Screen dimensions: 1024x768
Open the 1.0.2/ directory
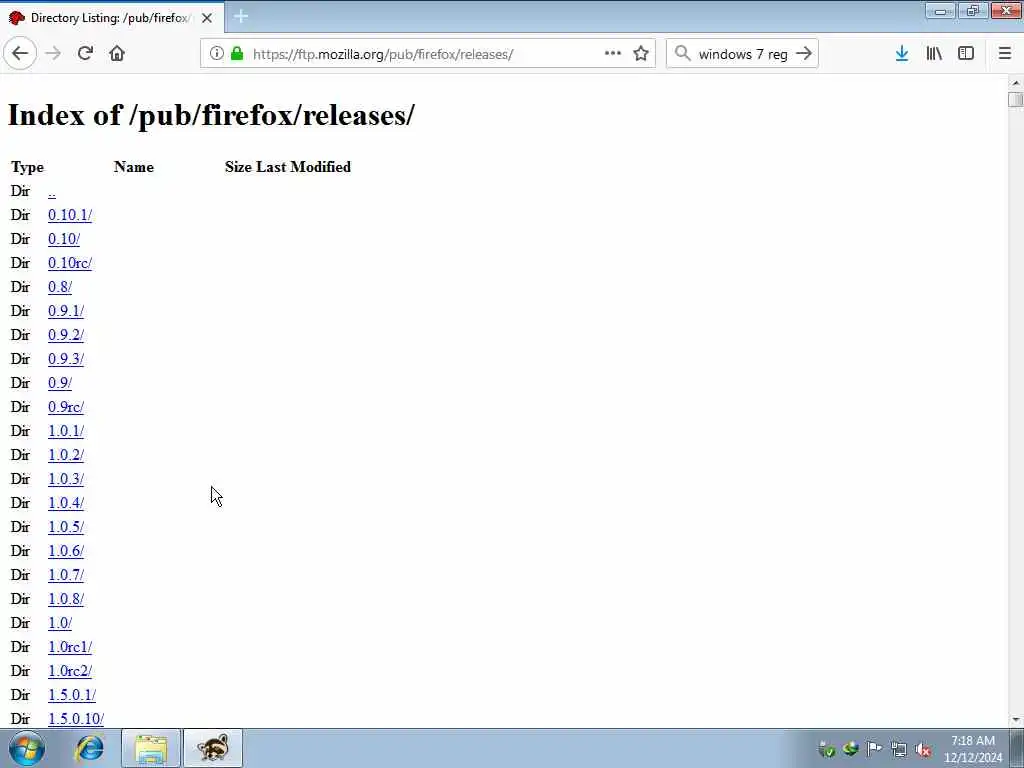pos(66,456)
